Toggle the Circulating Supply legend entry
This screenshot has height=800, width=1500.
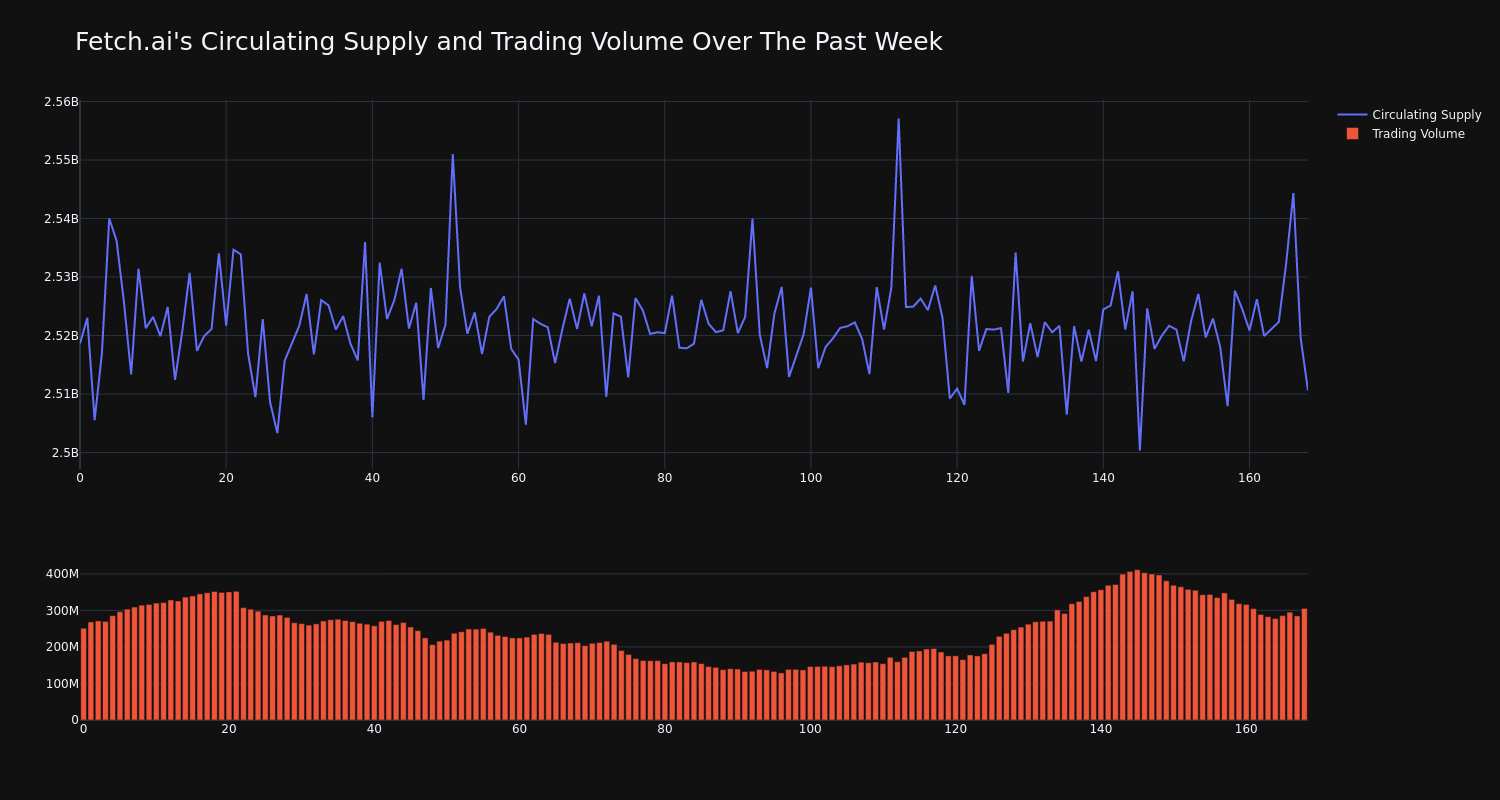1409,115
